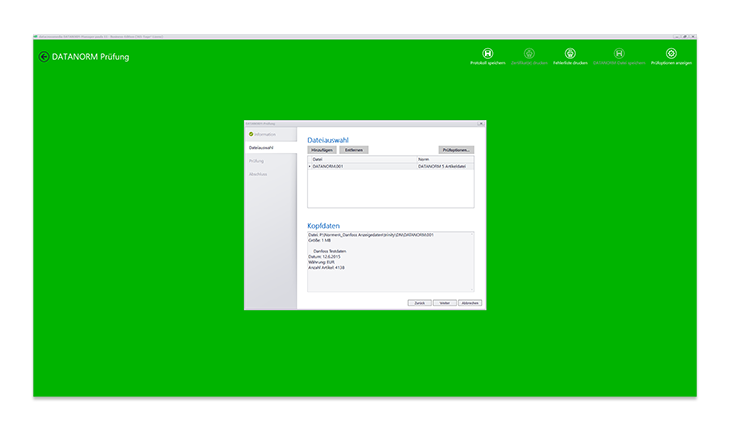Click the Kopfdaten text box scrollbar
The image size is (729, 430).
(x=472, y=262)
